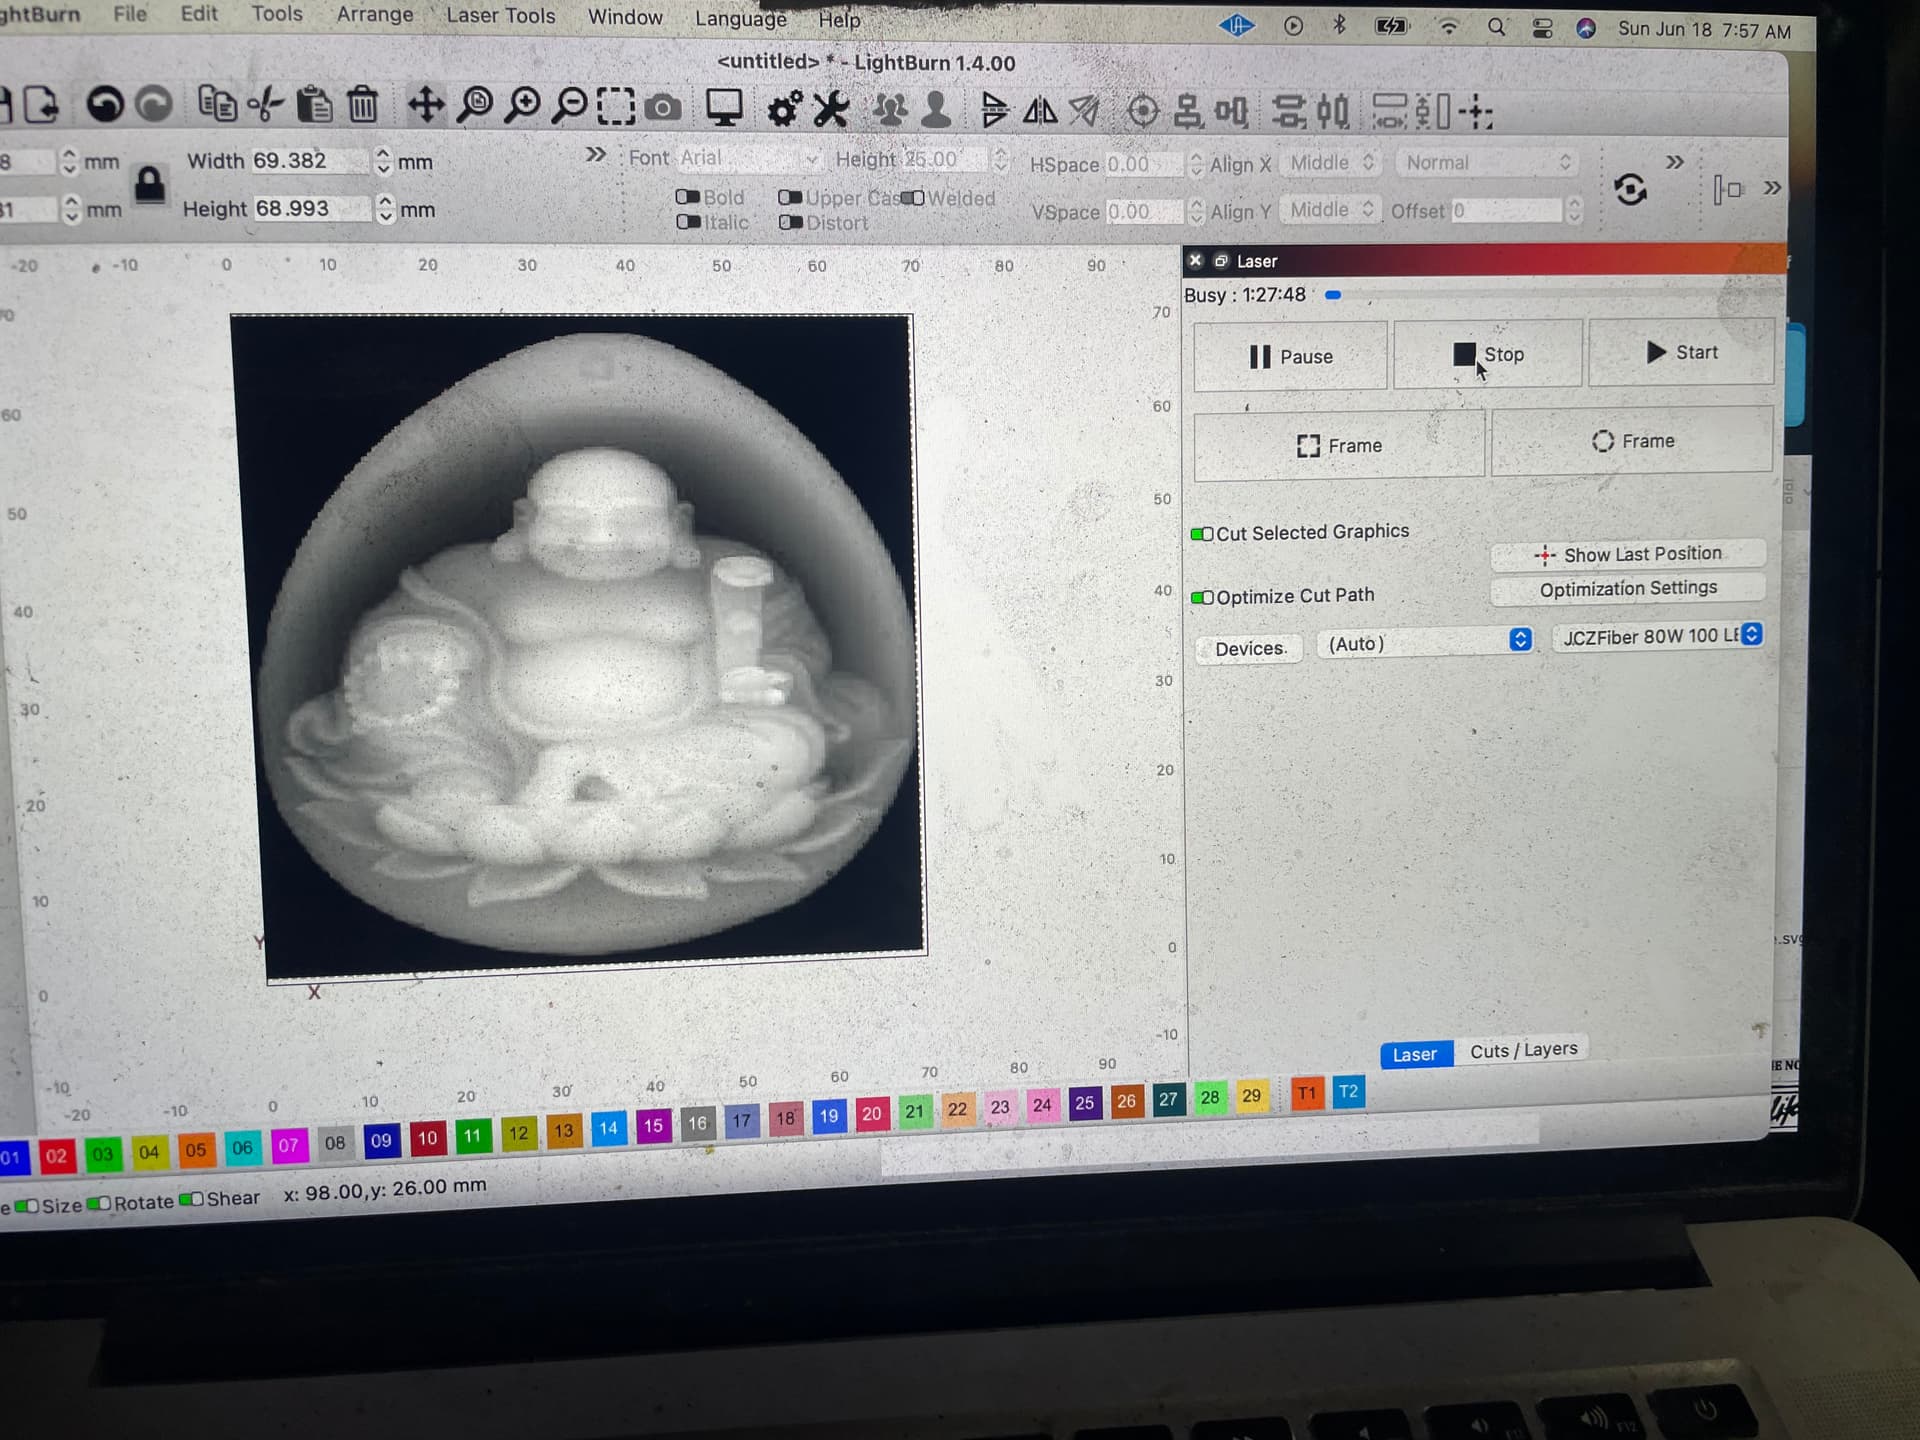The height and width of the screenshot is (1440, 1920).
Task: Click the Zoom In magnifier icon
Action: (x=522, y=105)
